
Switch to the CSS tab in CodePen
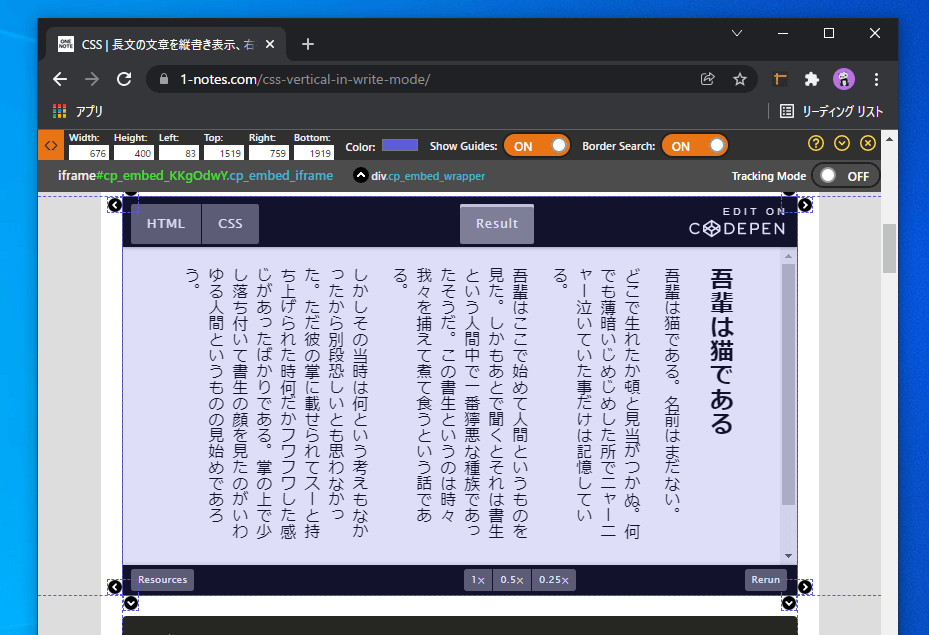click(x=229, y=223)
